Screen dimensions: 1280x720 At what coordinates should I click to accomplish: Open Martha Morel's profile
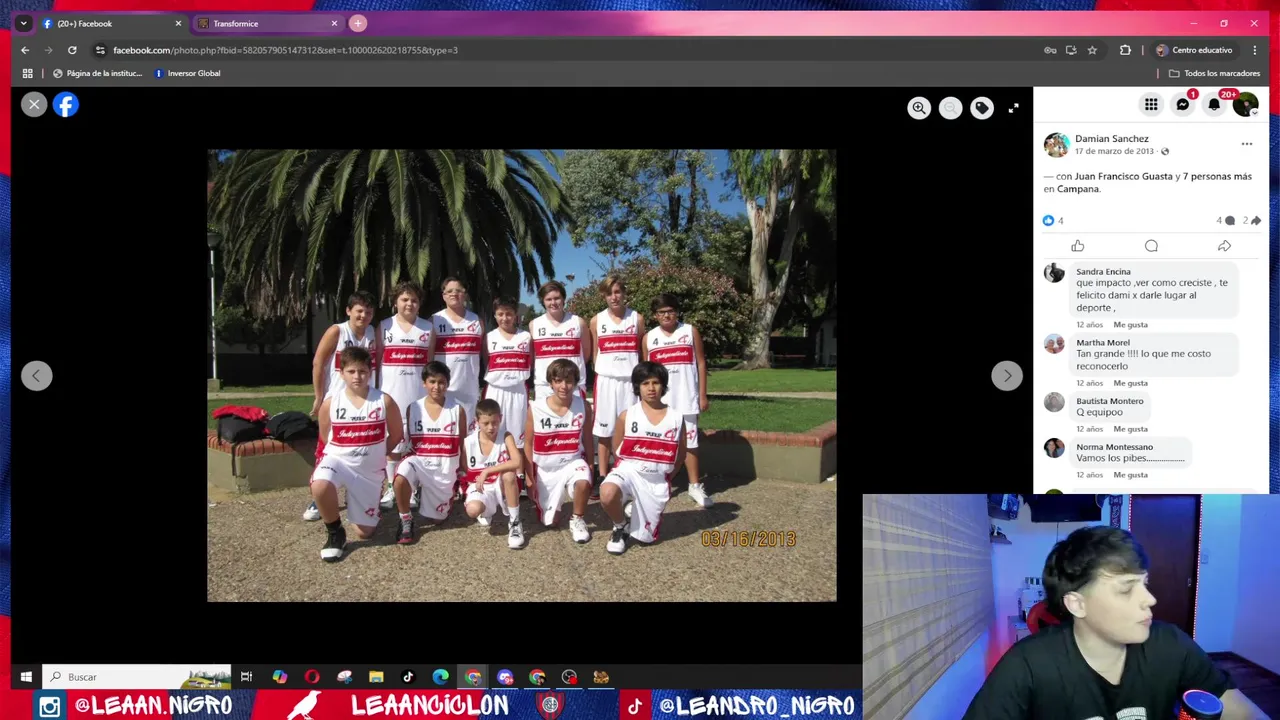(x=1103, y=342)
